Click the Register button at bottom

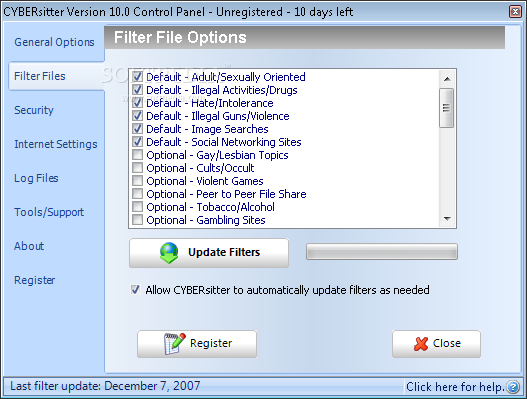click(197, 344)
